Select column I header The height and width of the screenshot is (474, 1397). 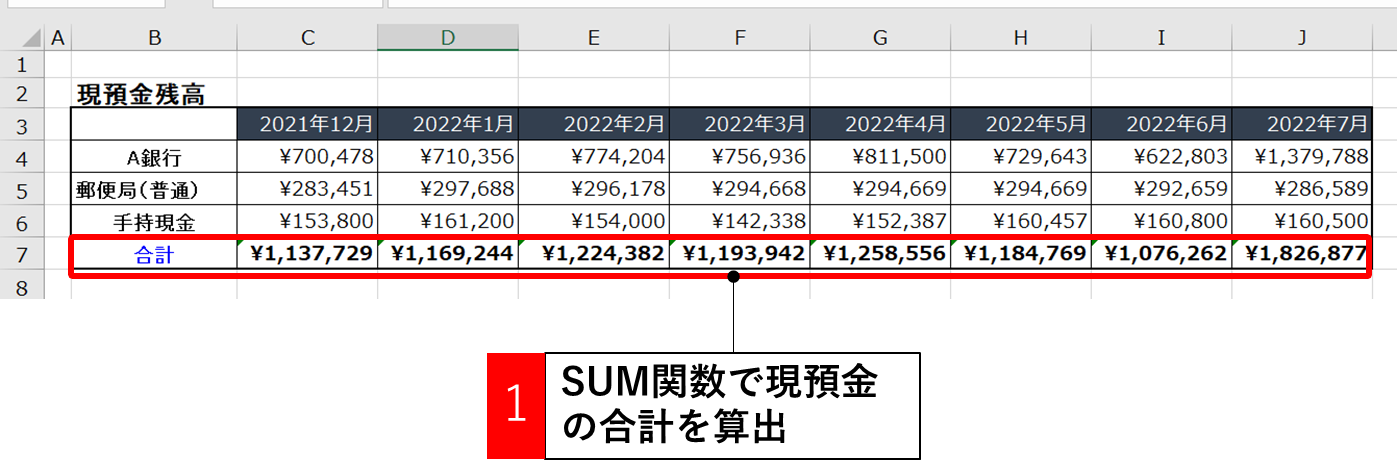[x=1161, y=38]
